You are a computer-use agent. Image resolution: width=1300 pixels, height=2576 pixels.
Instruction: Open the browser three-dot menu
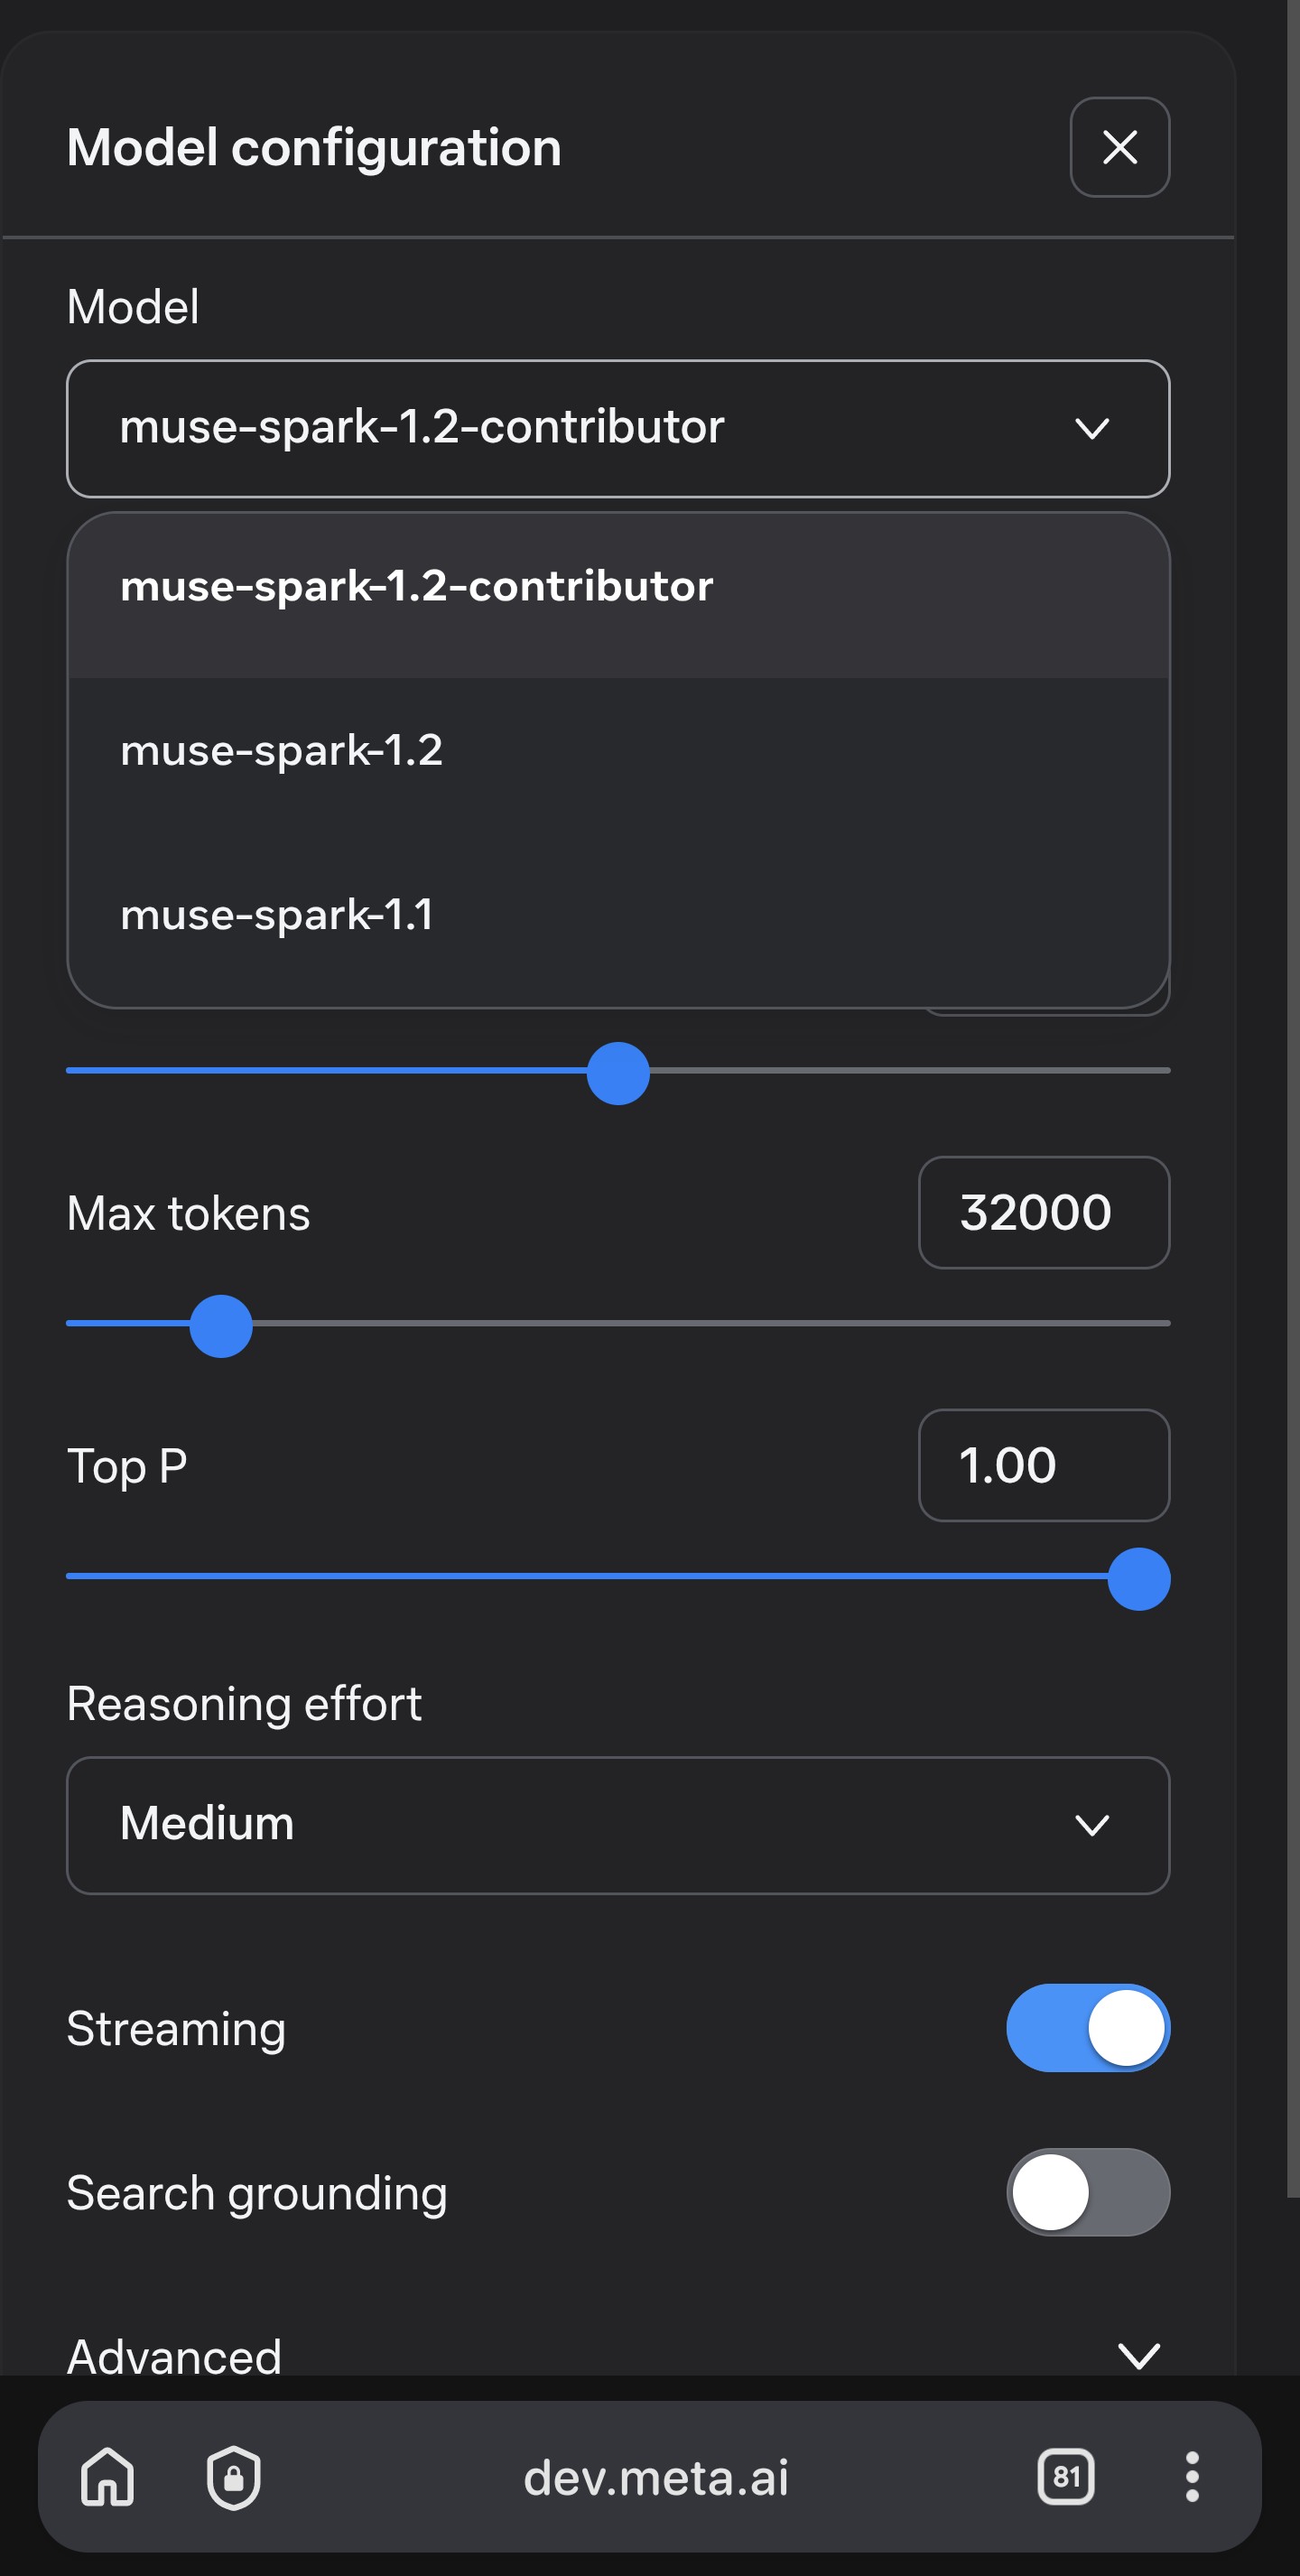tap(1191, 2477)
